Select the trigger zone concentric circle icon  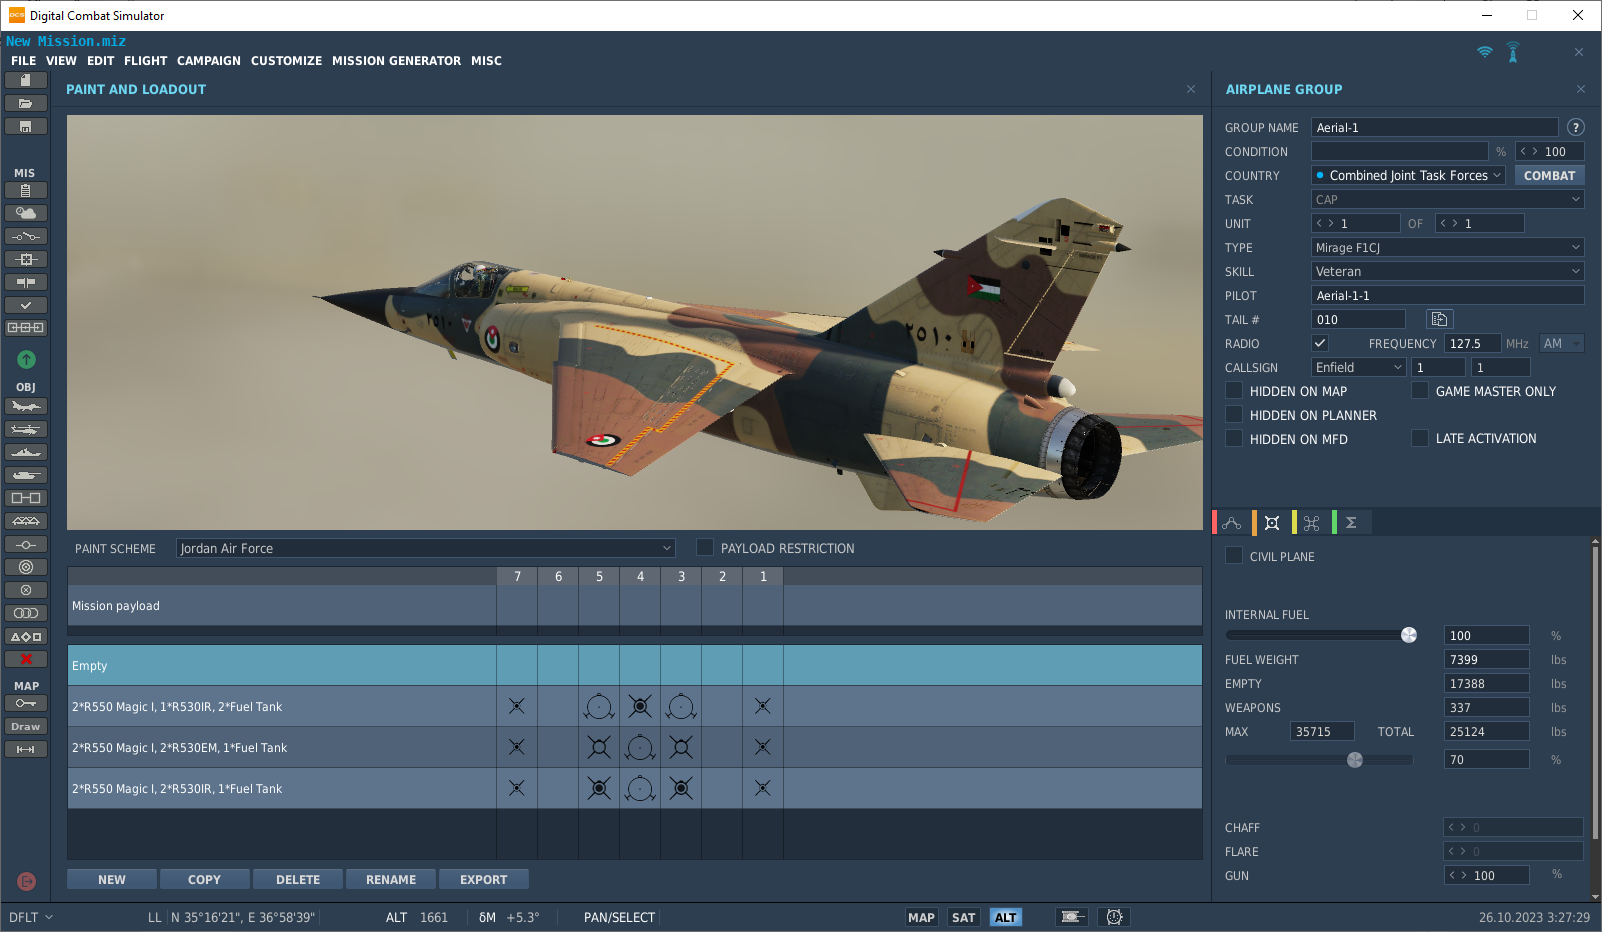pyautogui.click(x=26, y=567)
